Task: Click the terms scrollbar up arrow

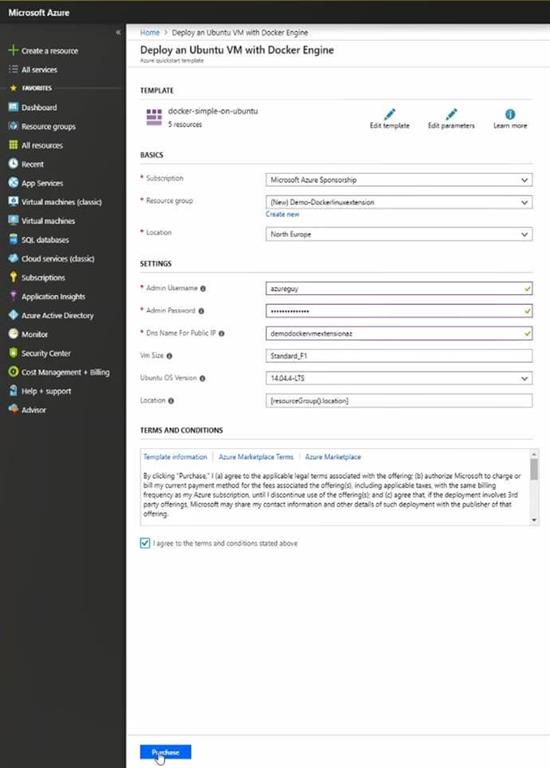Action: 534,454
